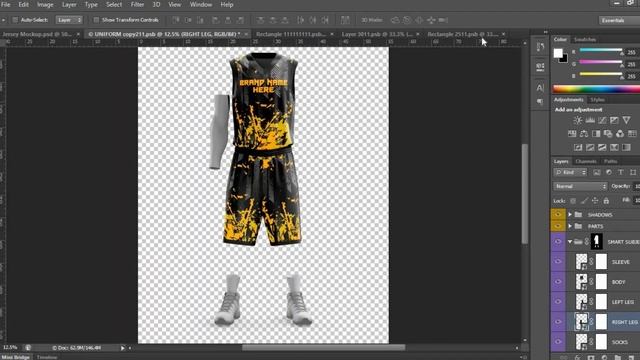640x360 pixels.
Task: Add a Gradient Map adjustment
Action: point(626,147)
